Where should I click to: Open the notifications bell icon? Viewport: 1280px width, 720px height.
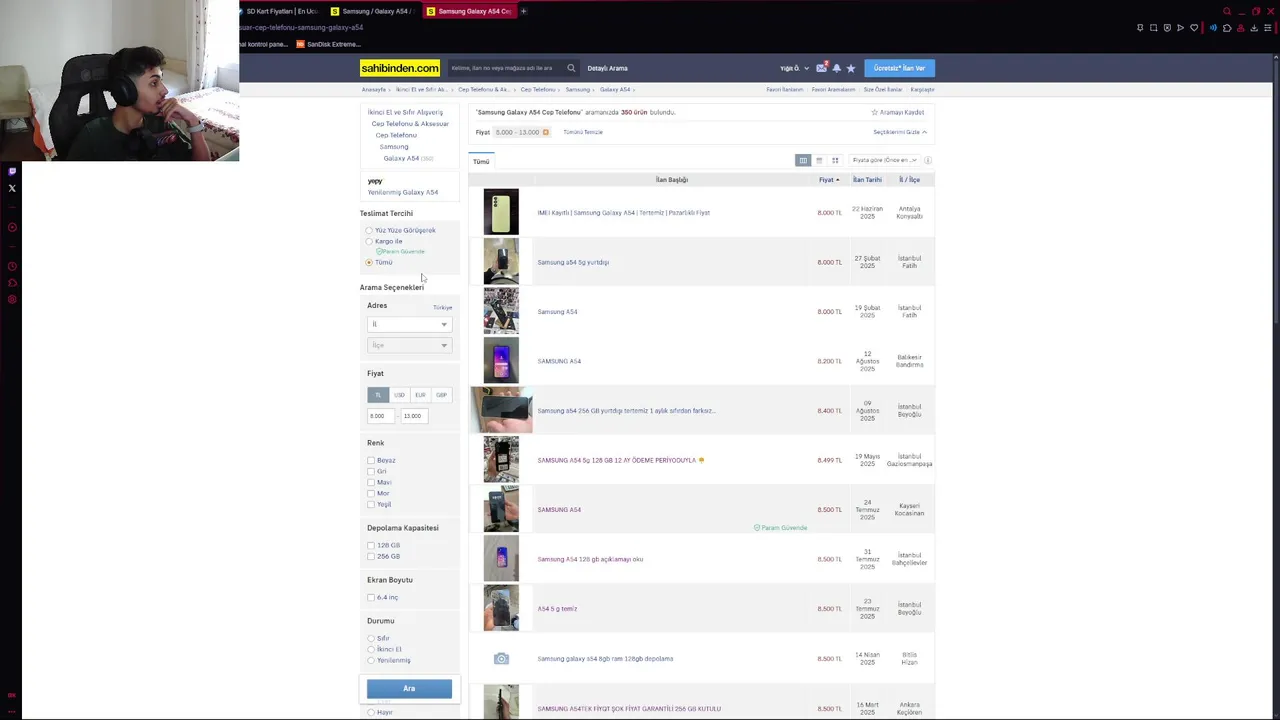837,68
